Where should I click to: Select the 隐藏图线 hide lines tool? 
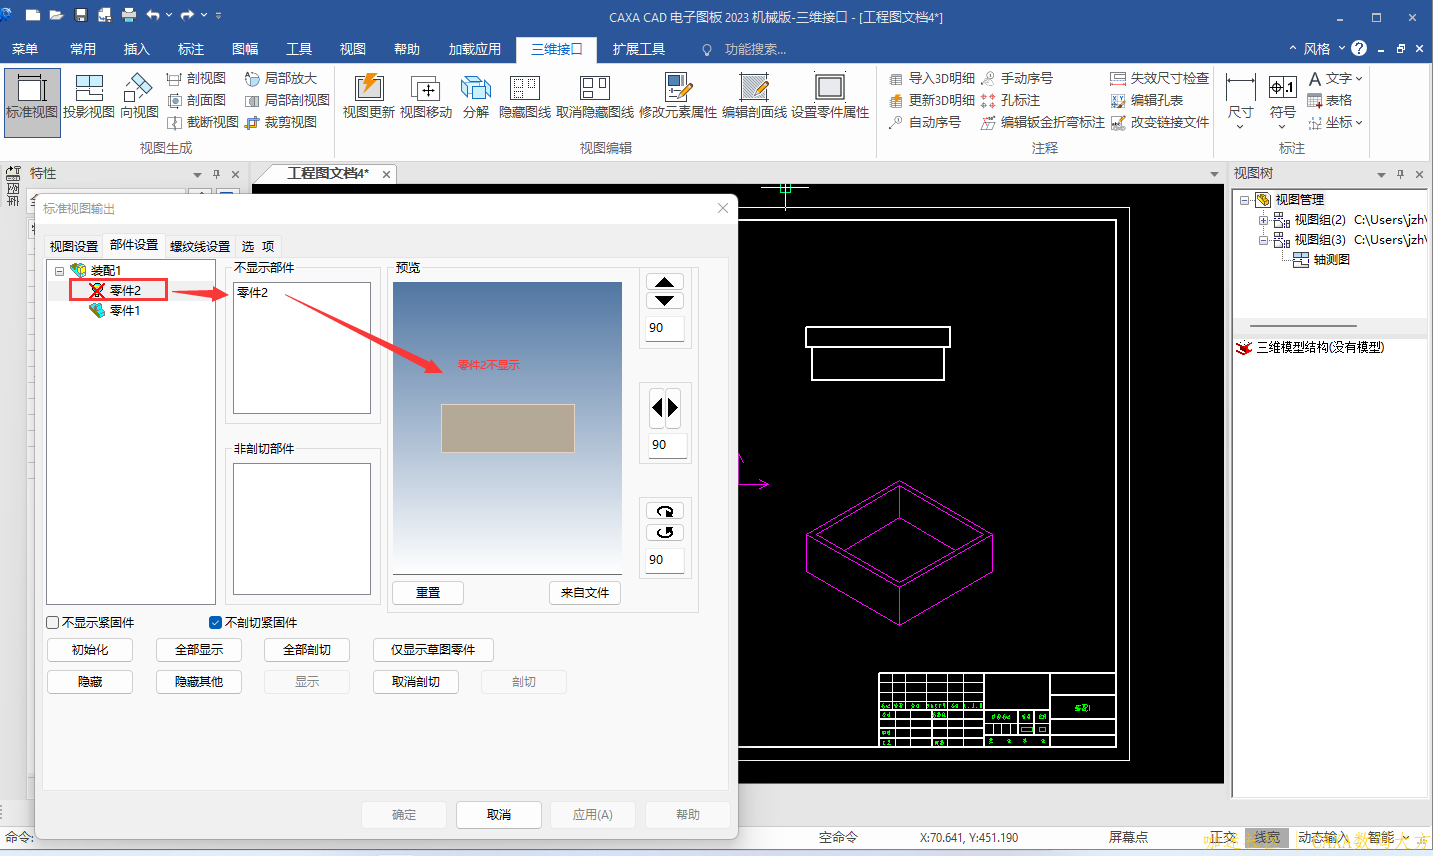point(524,95)
